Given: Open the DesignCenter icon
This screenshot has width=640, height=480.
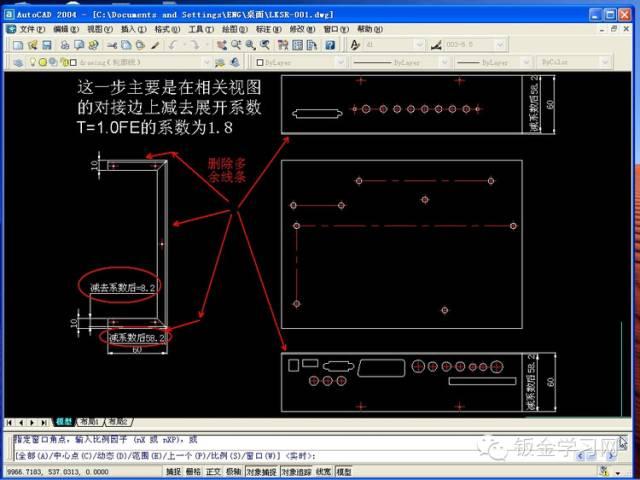Looking at the screenshot, I should (298, 45).
